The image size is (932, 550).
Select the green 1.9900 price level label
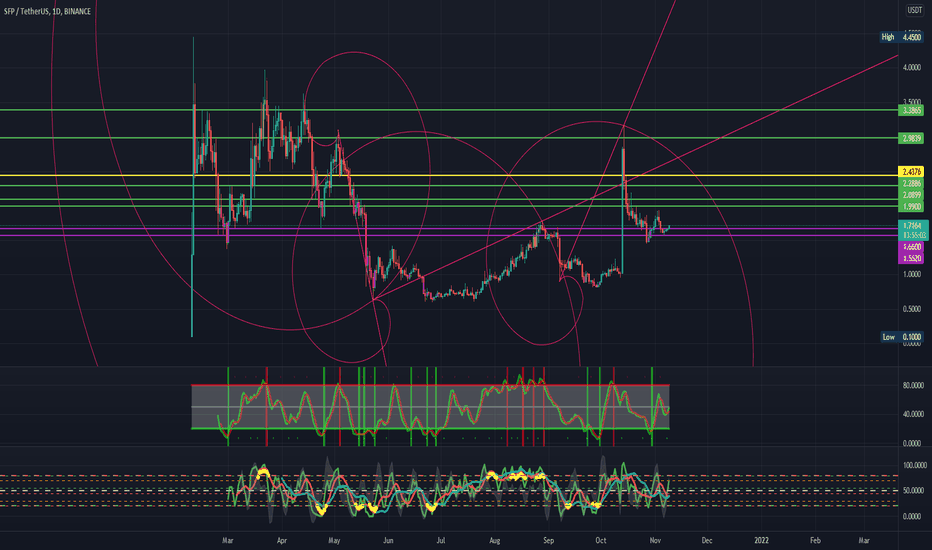(x=911, y=207)
